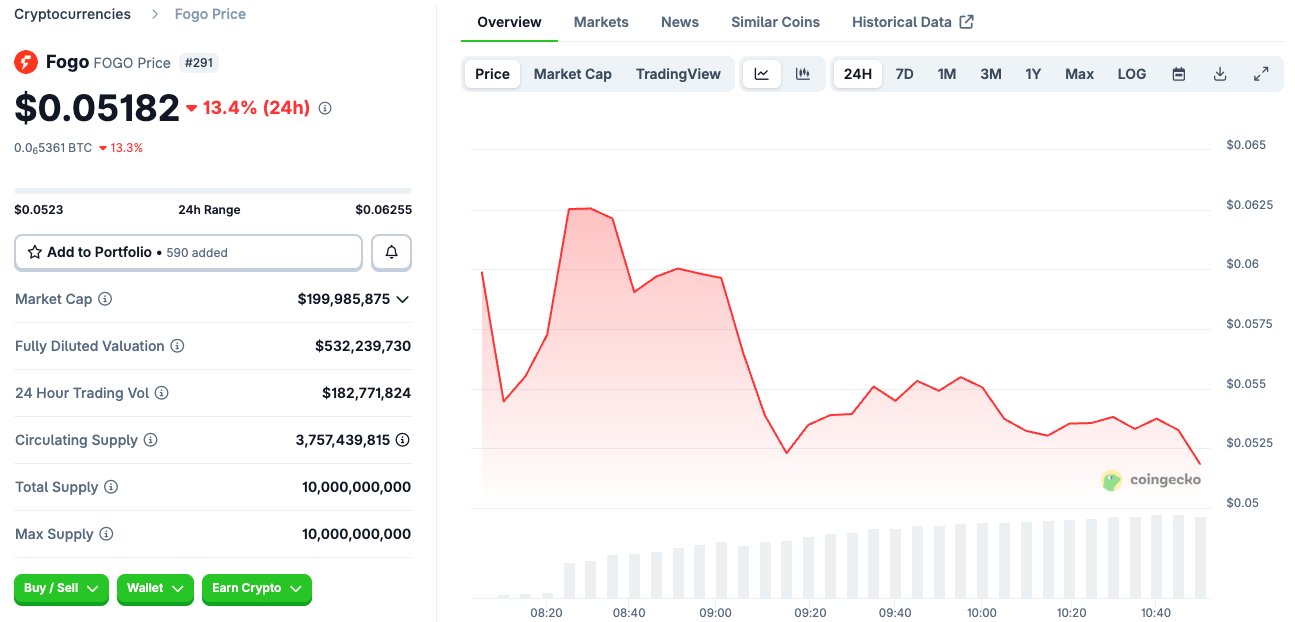
Task: Toggle LOG scale on chart
Action: coord(1131,74)
